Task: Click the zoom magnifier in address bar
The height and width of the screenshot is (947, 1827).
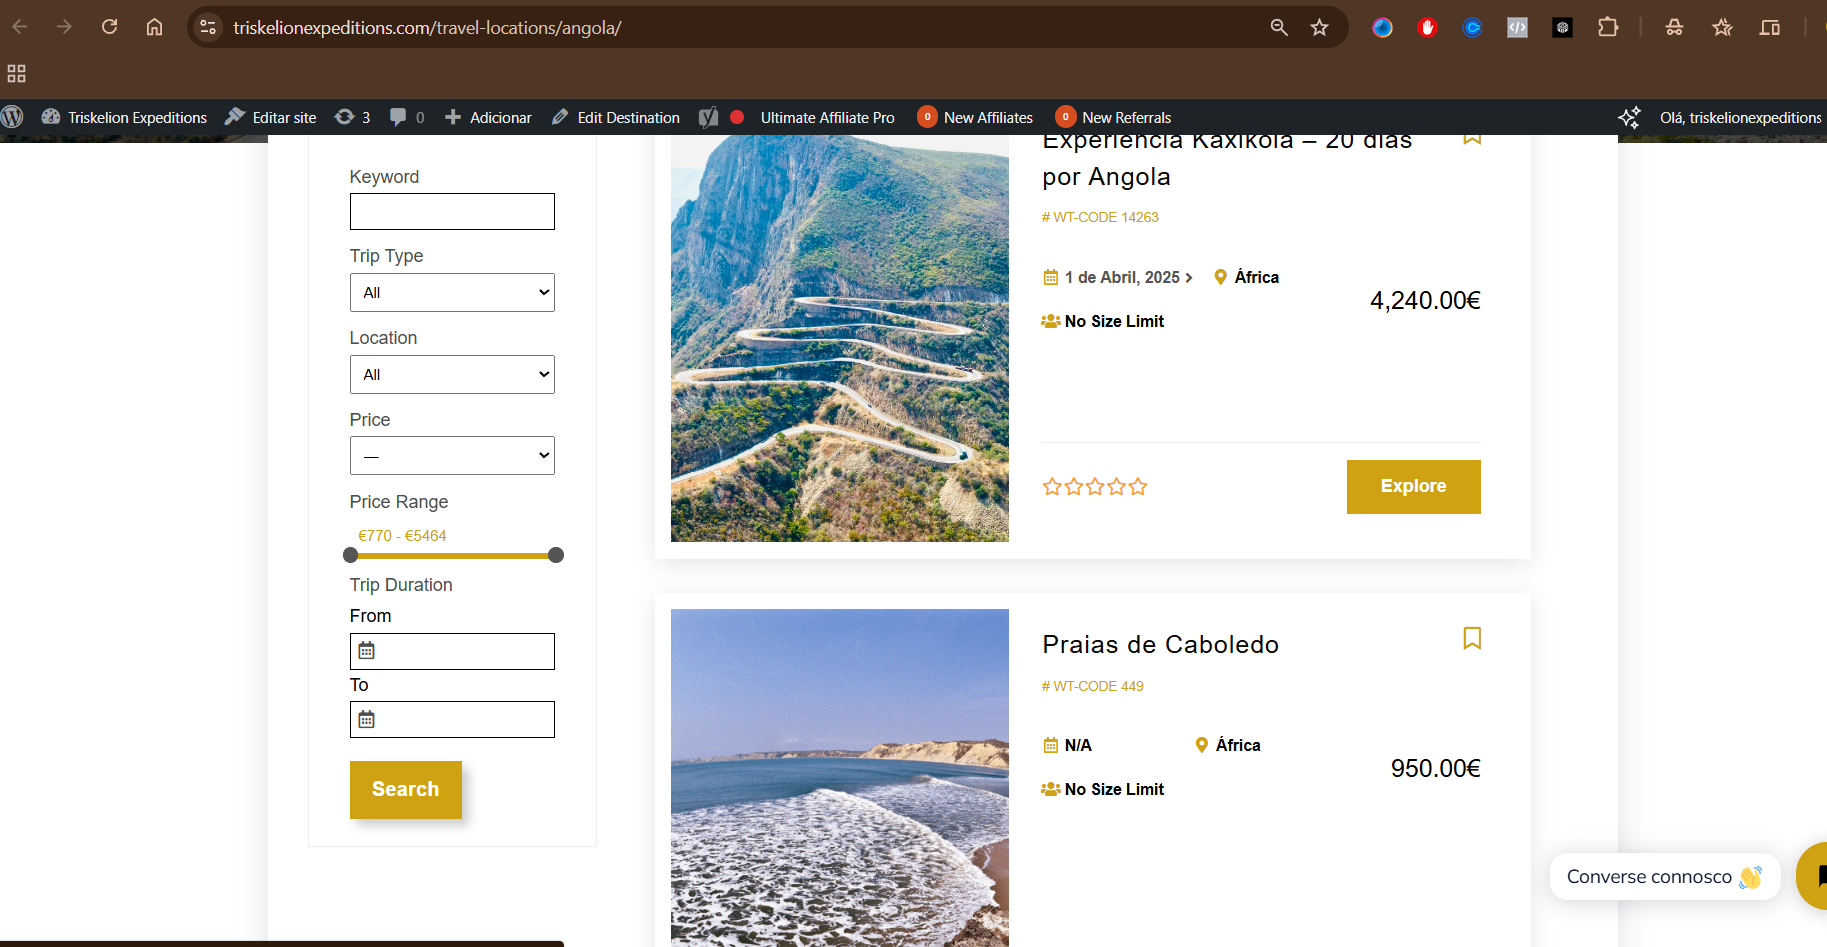Action: pos(1279,27)
